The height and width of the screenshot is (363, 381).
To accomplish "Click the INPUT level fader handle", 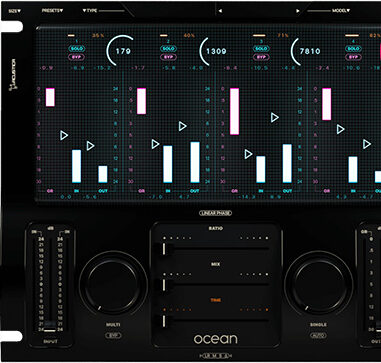I will [50, 331].
